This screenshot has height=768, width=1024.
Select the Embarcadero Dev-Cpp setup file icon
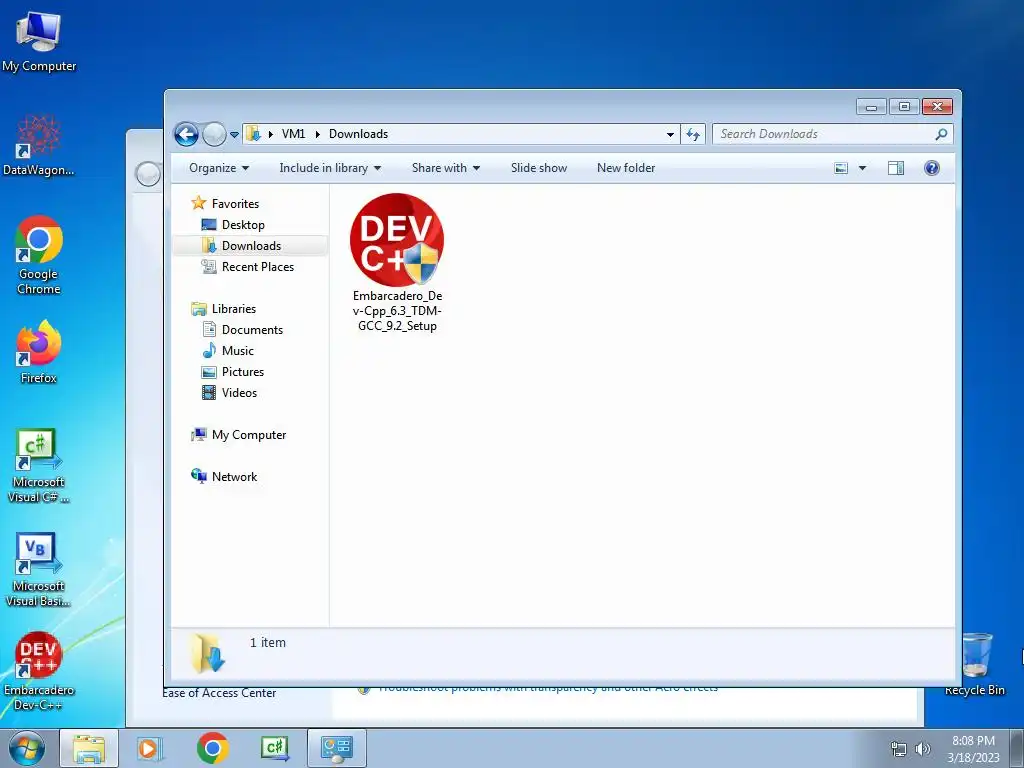397,240
